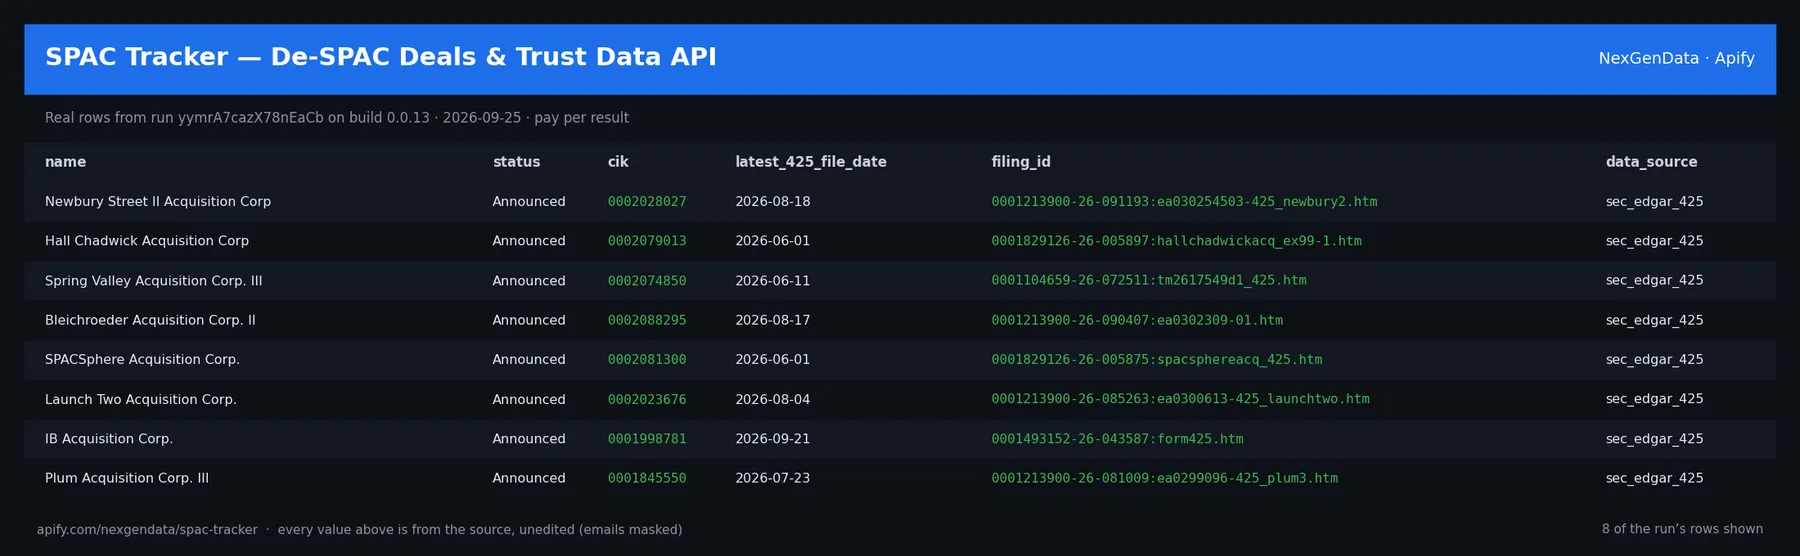Click Announced status in Launch Two row
Screen dimensions: 1800x556
pyautogui.click(x=529, y=399)
